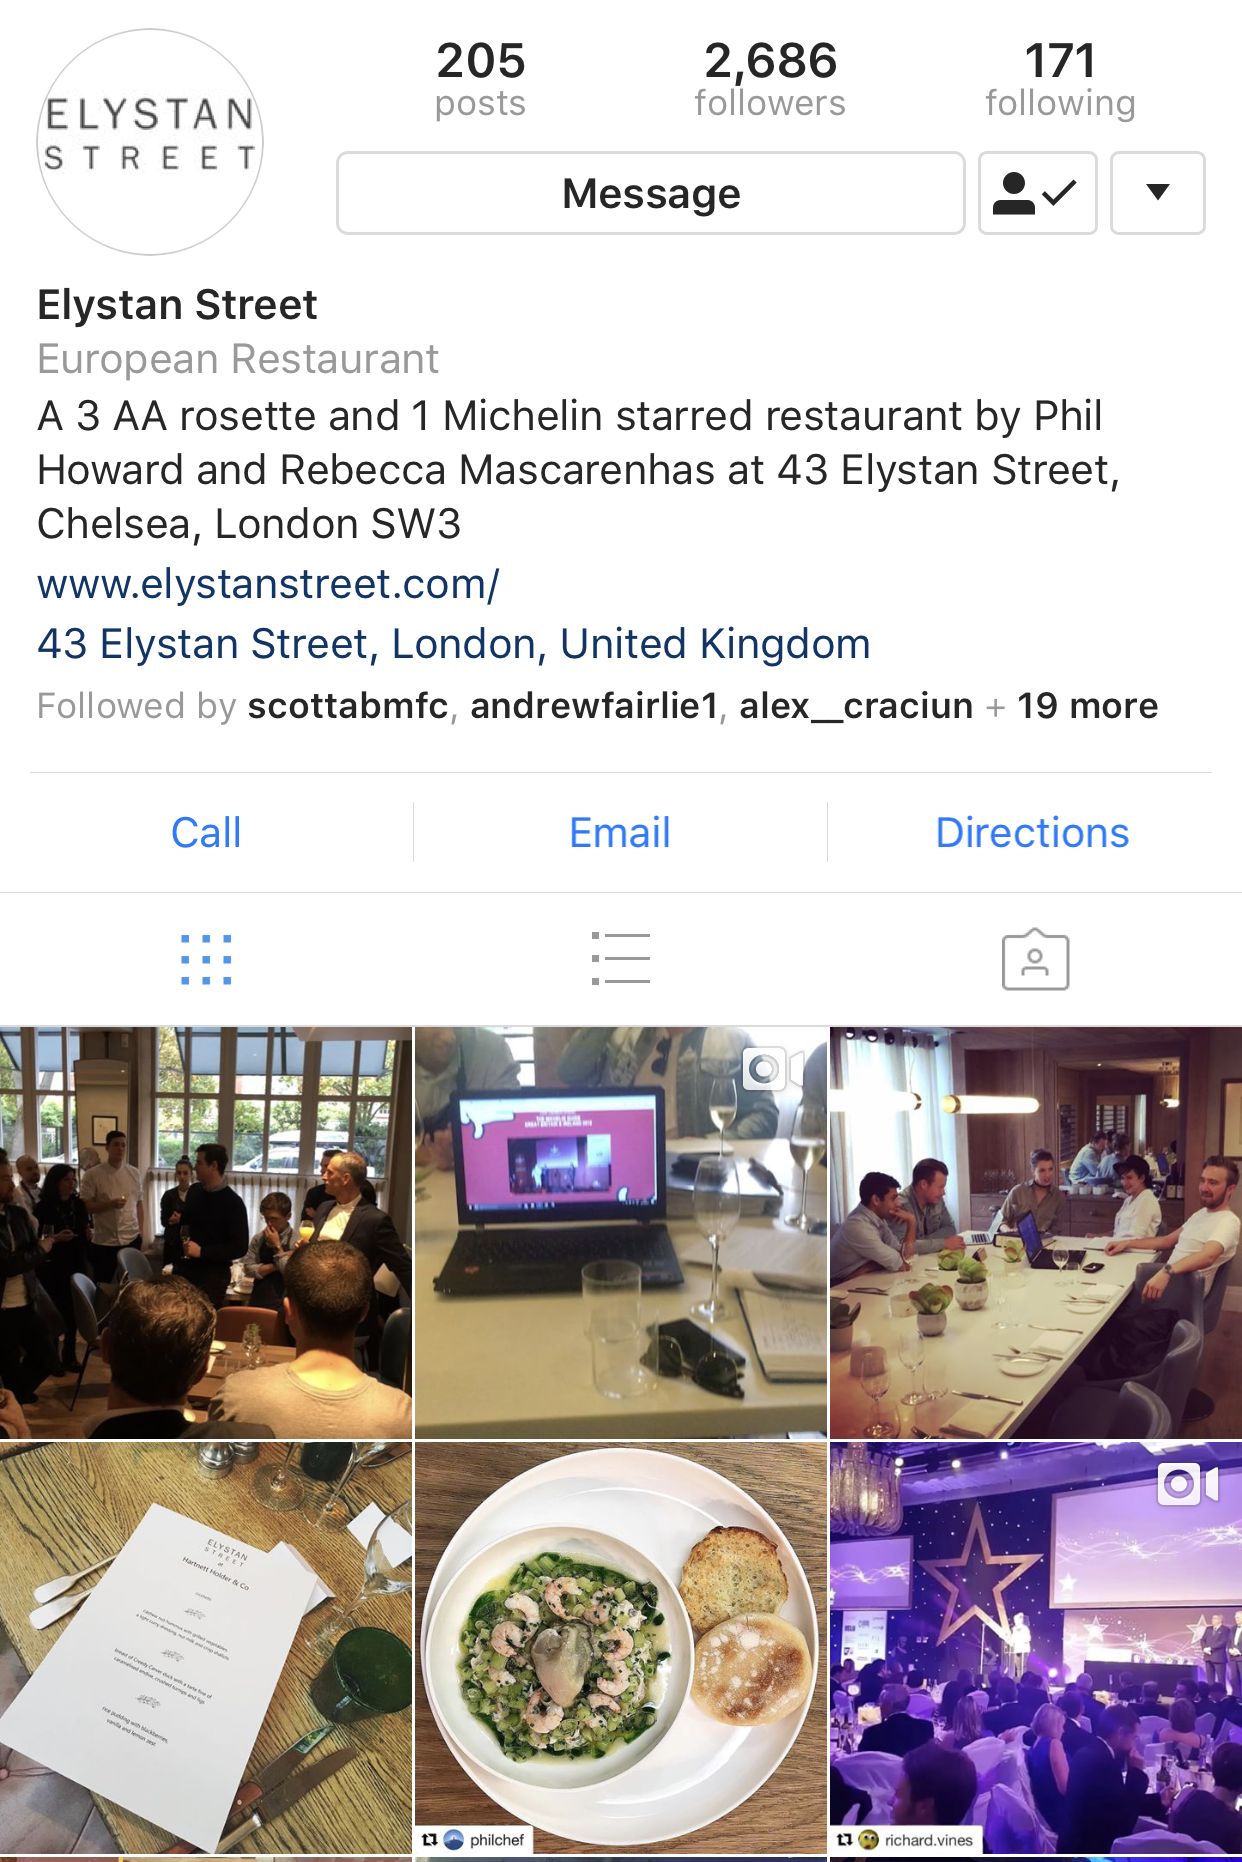View the 171 following list
The width and height of the screenshot is (1242, 1862).
pos(1060,79)
